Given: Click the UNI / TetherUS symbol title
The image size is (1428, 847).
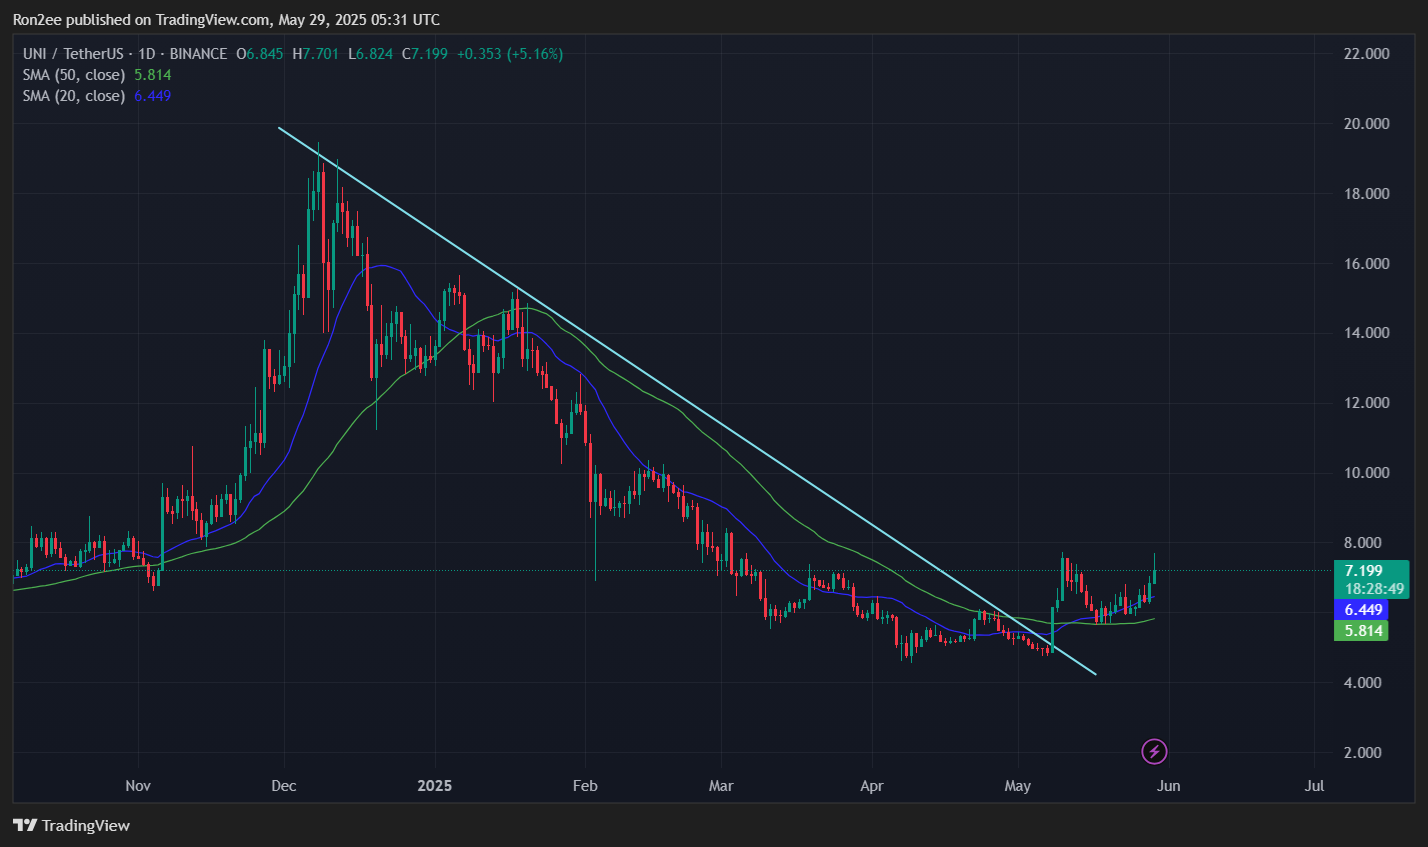Looking at the screenshot, I should coord(75,54).
